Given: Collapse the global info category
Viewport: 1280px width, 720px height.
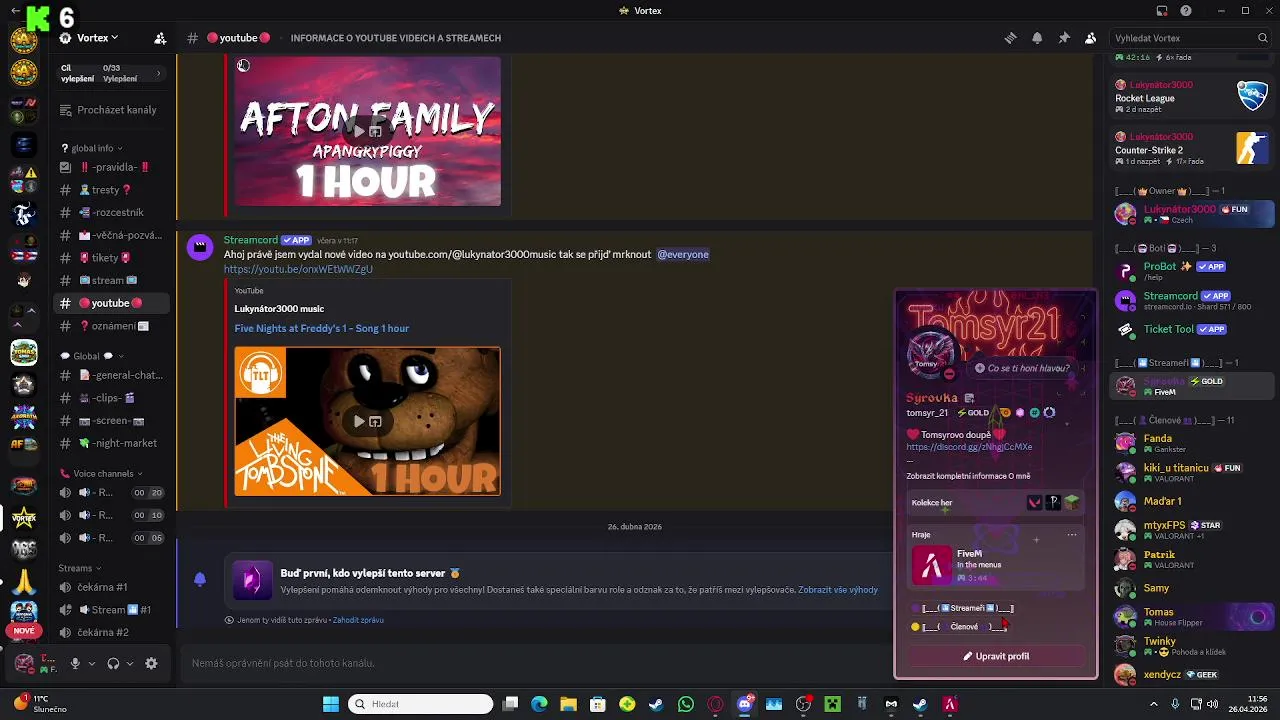Looking at the screenshot, I should point(92,148).
